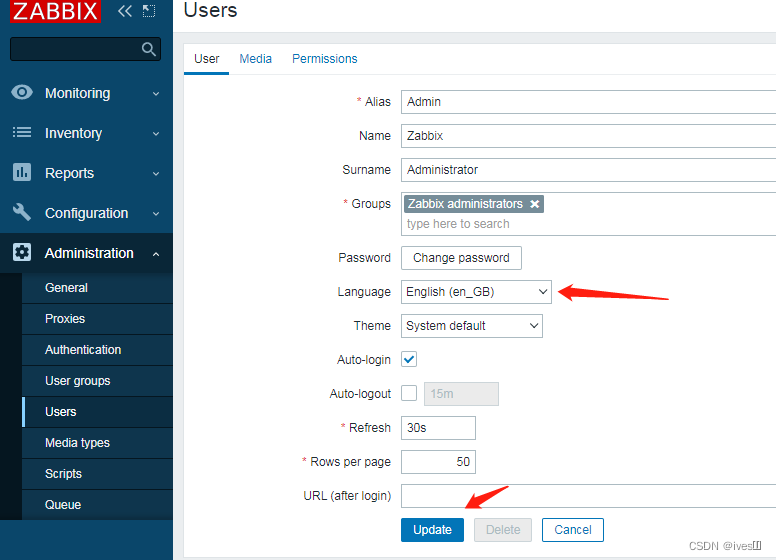Click the Cancel button
Screen dimensions: 776x560
tap(573, 530)
